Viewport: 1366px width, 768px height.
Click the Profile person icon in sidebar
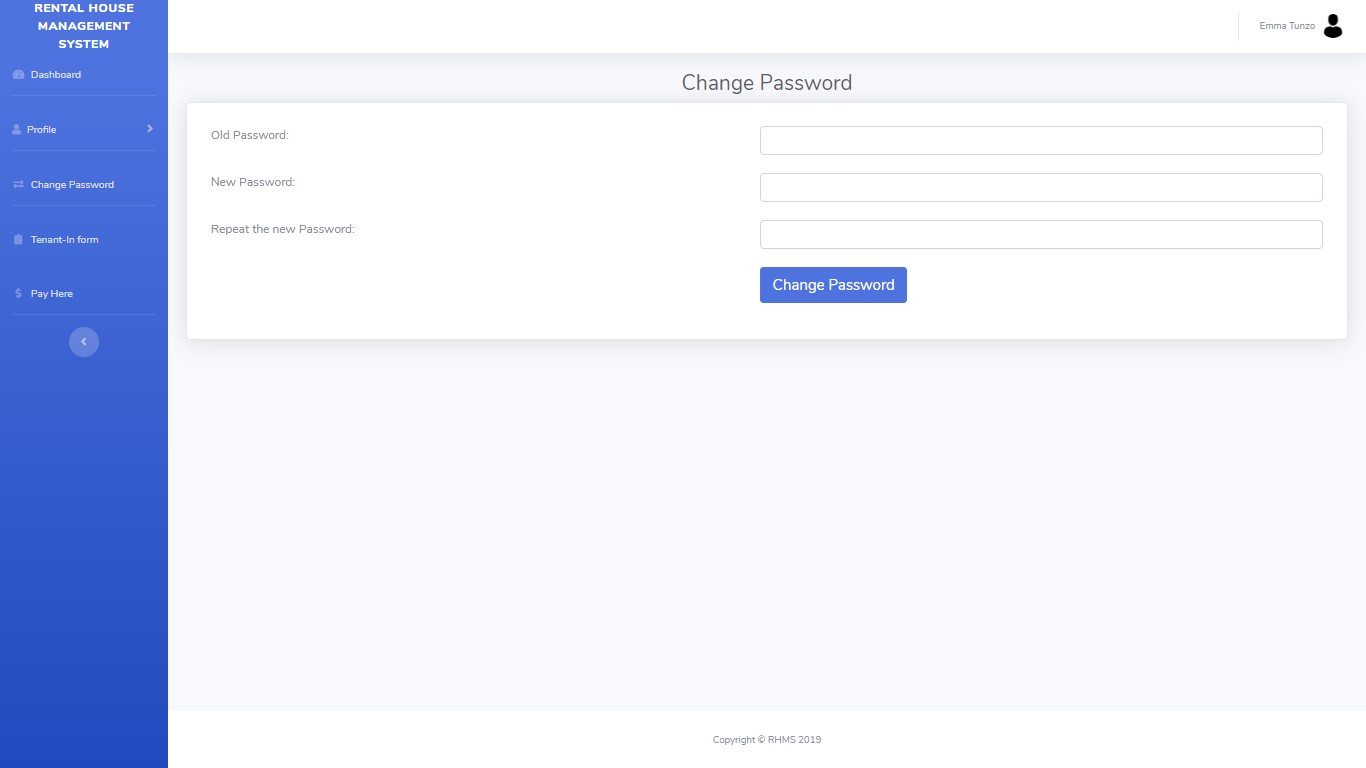click(16, 130)
